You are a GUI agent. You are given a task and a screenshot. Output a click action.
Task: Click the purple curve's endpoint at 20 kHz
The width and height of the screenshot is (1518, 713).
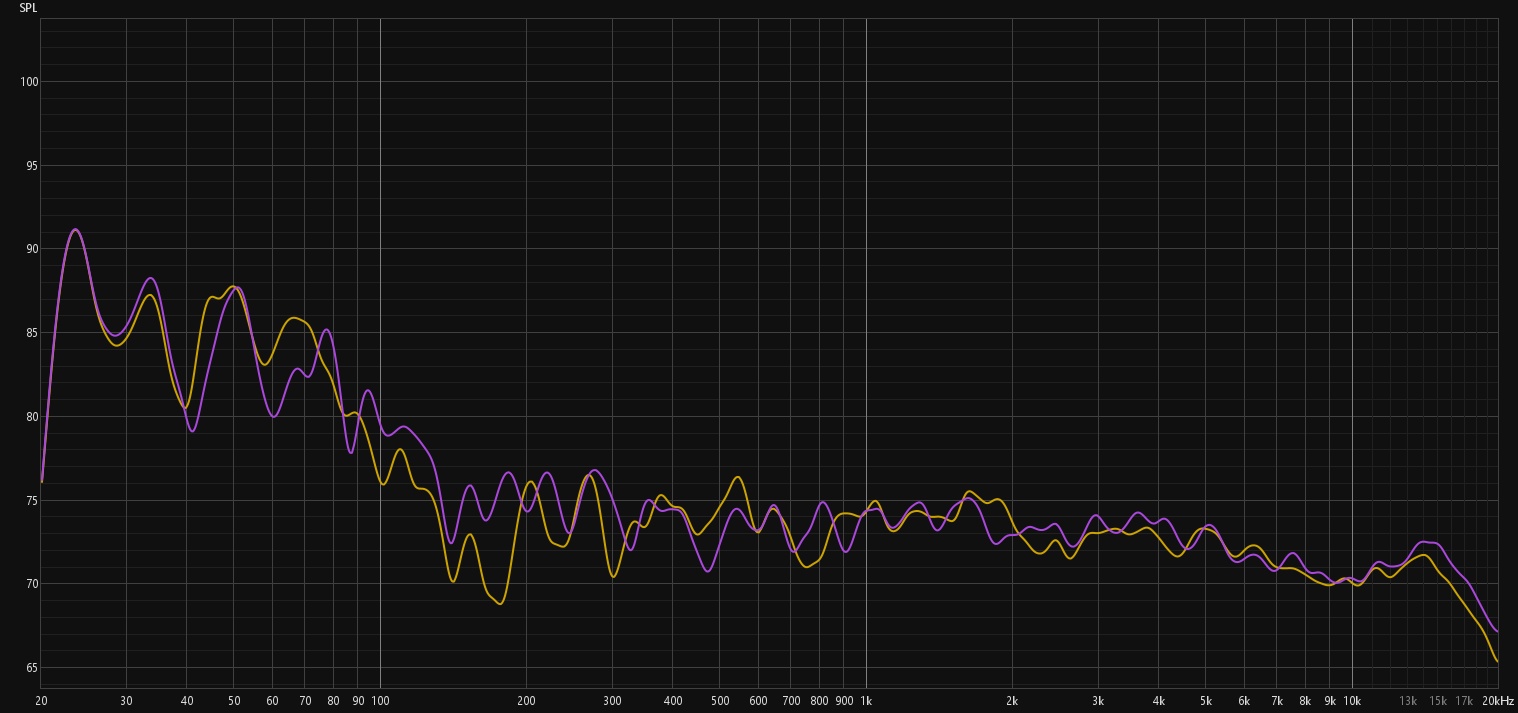click(1497, 631)
